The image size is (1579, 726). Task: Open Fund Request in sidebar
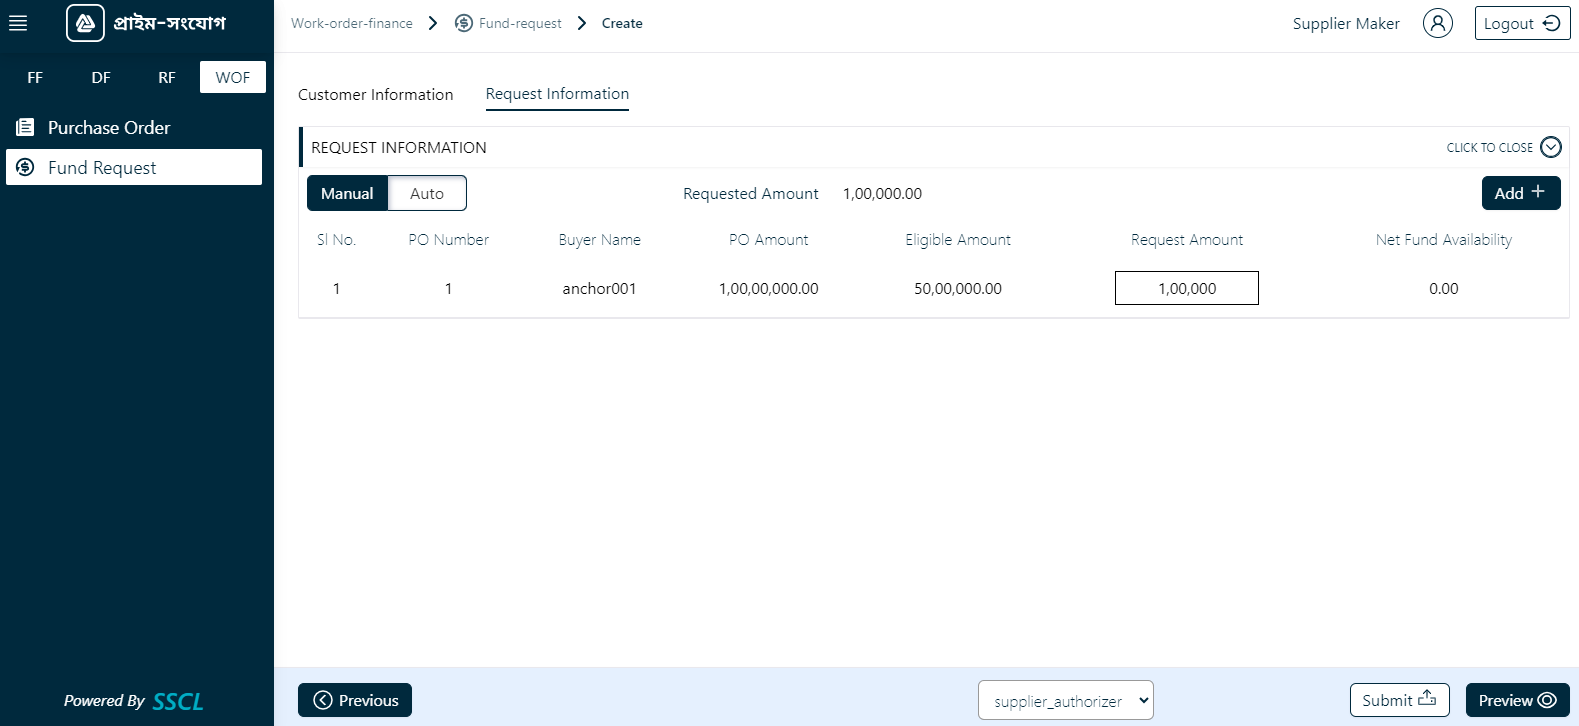tap(134, 167)
